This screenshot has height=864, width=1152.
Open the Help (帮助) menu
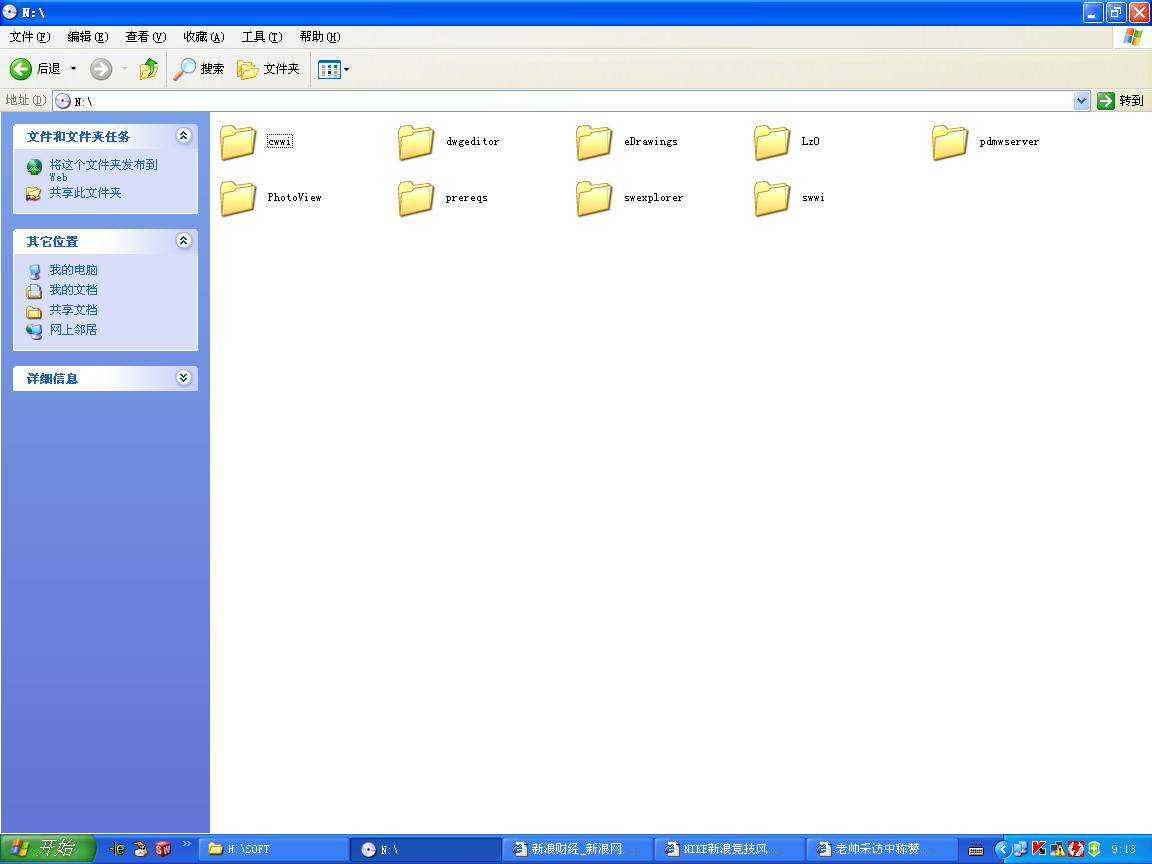click(x=320, y=37)
